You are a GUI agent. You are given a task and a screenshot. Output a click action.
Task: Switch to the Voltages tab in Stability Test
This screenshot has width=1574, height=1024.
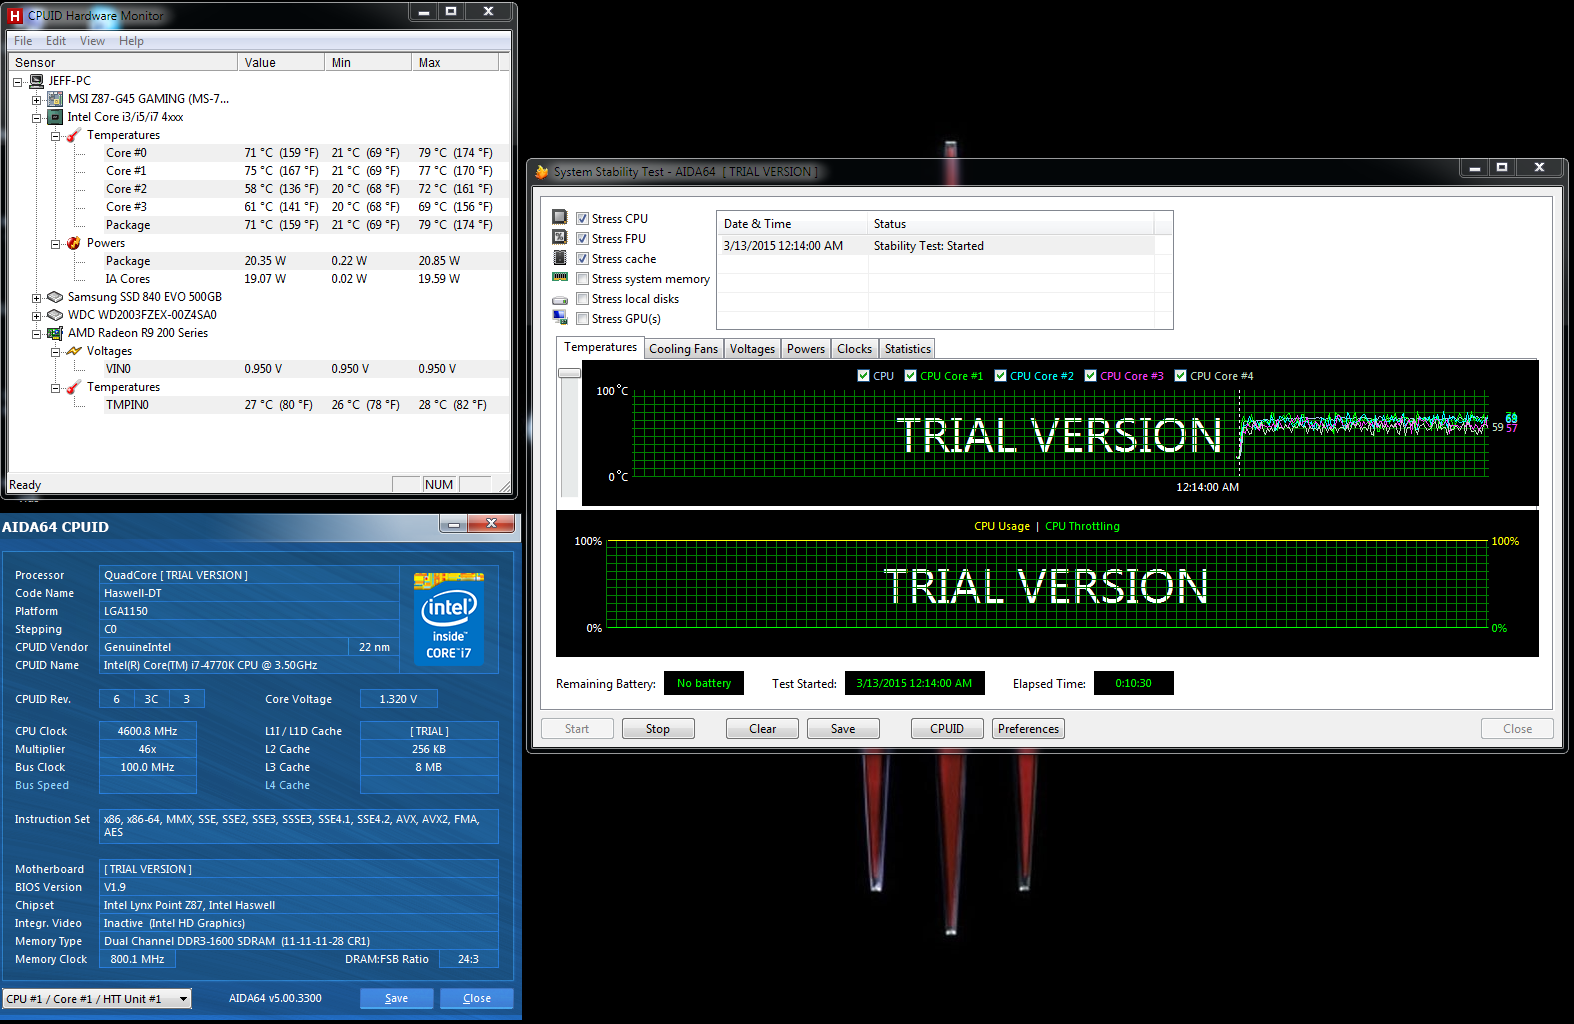pyautogui.click(x=752, y=349)
